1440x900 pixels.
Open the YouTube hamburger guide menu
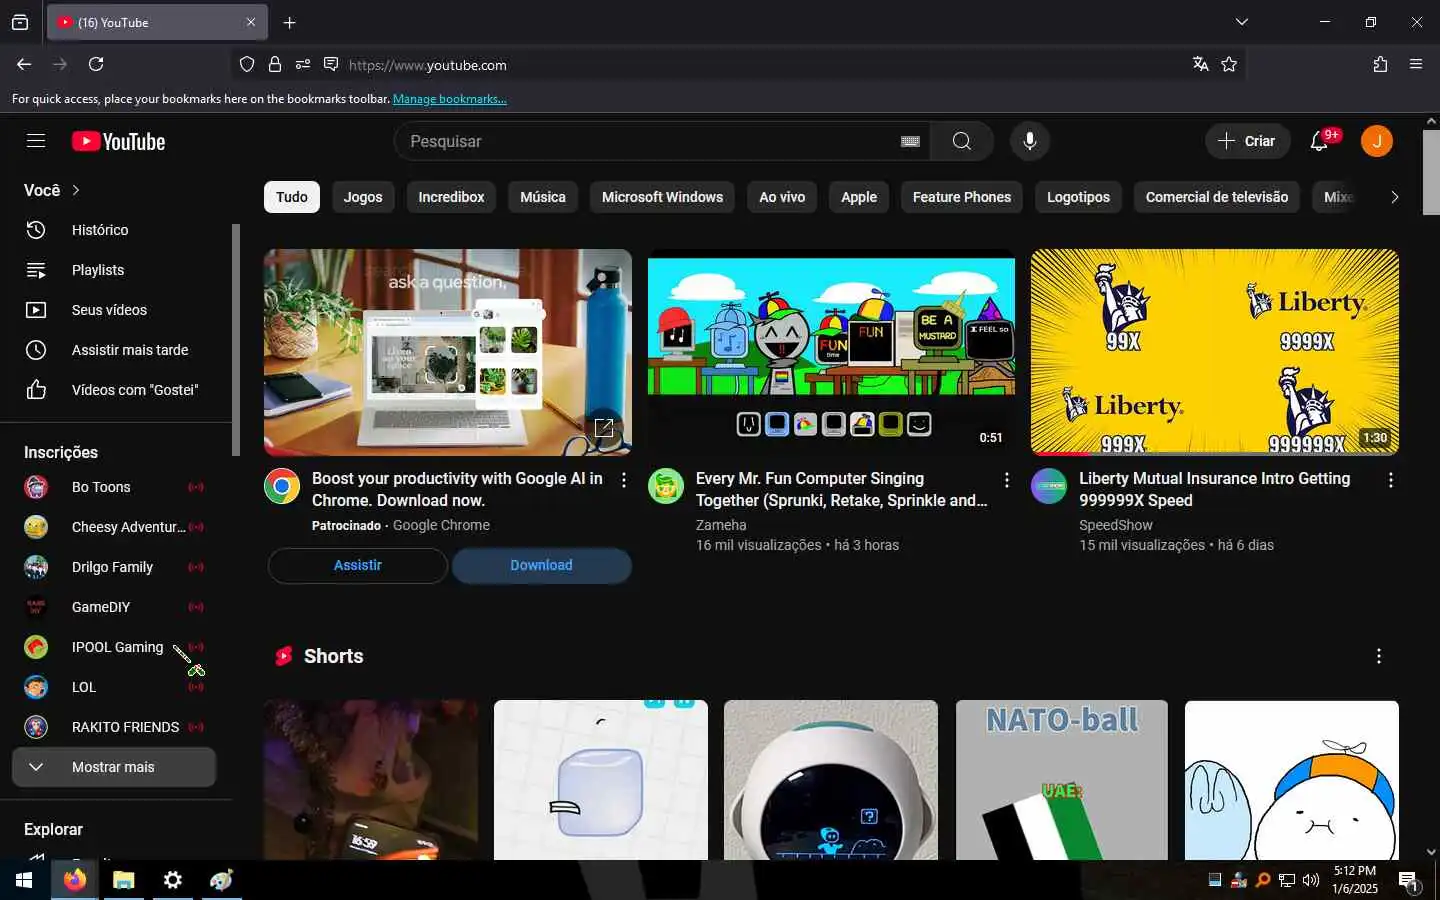(x=36, y=141)
